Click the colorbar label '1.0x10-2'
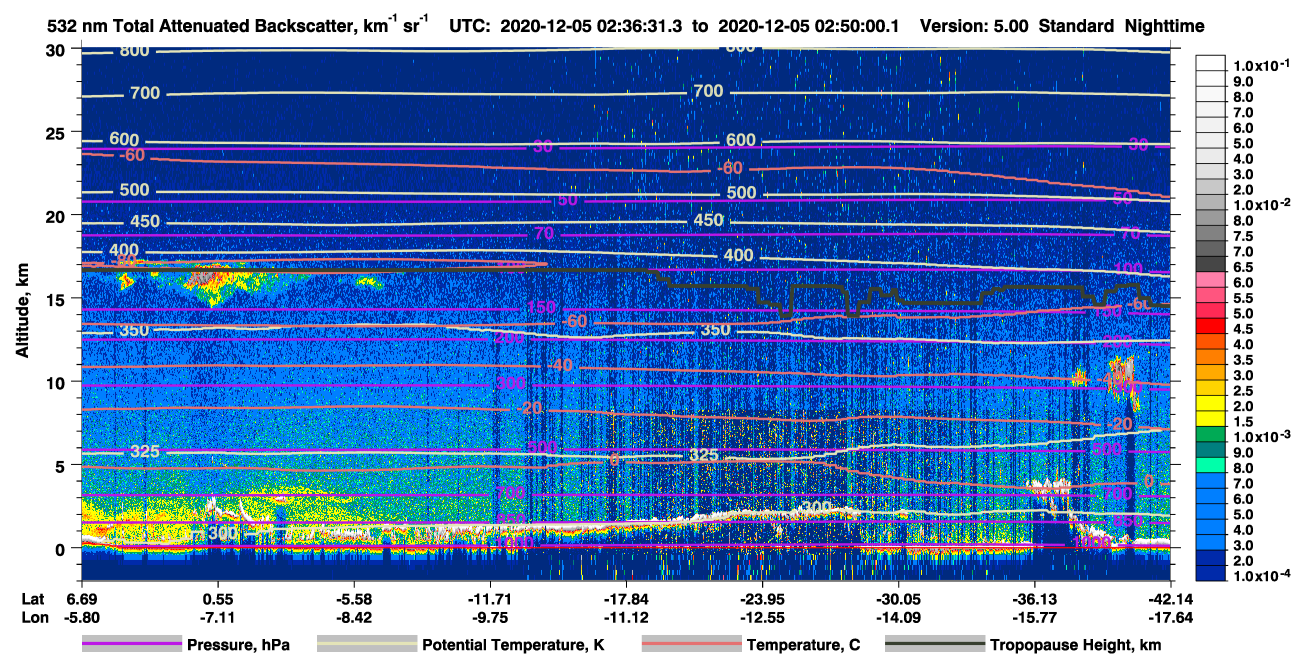Viewport: 1300px width, 667px height. 1260,205
